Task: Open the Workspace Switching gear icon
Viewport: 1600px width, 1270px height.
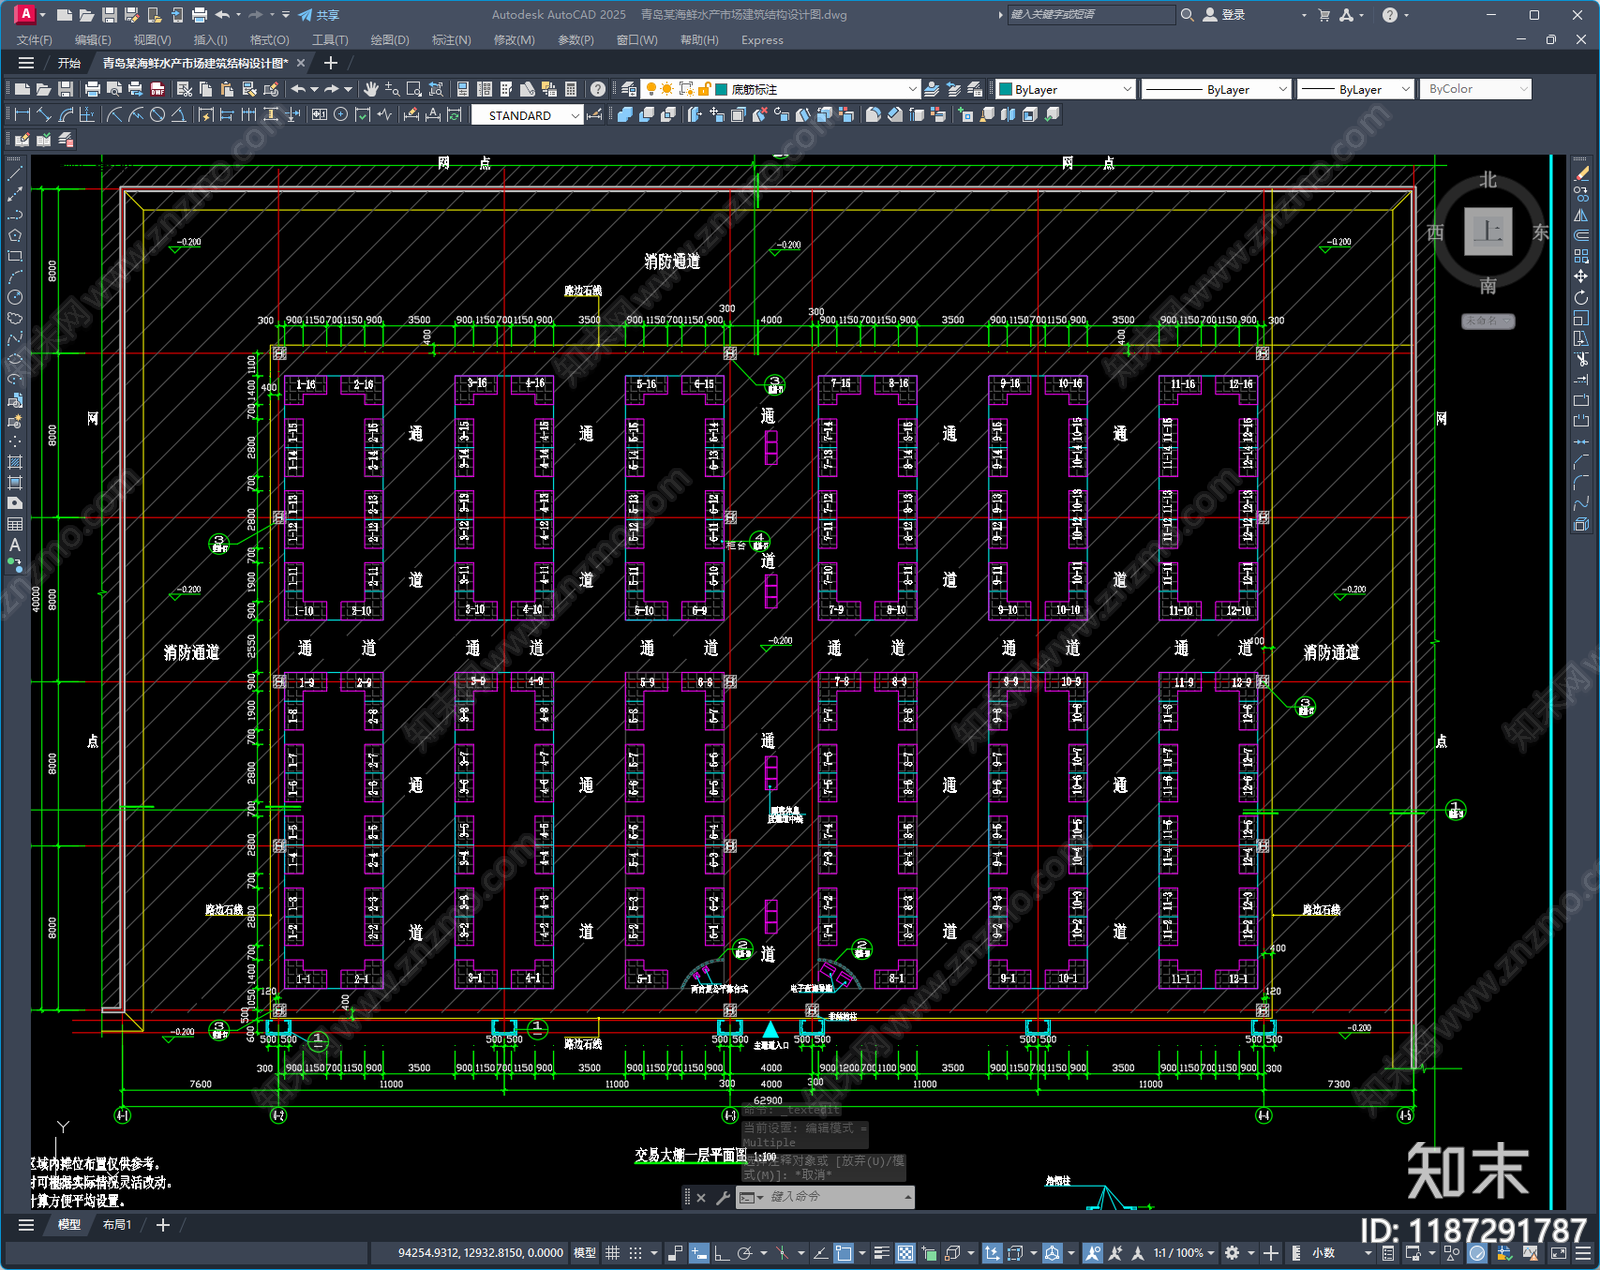Action: point(1232,1253)
